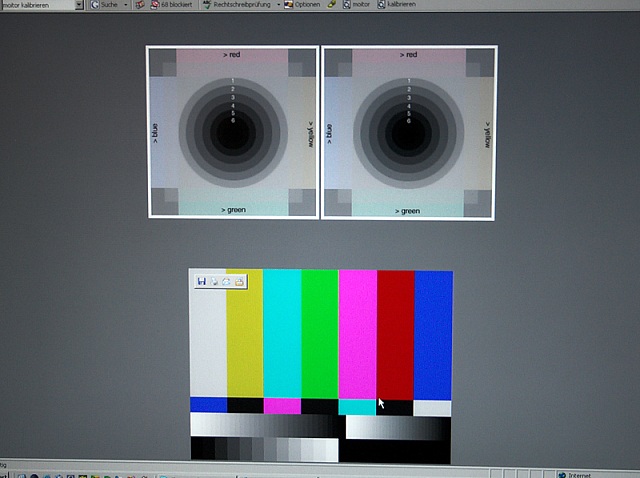Open the Optionen toolbar item
The image size is (640, 478).
click(303, 5)
